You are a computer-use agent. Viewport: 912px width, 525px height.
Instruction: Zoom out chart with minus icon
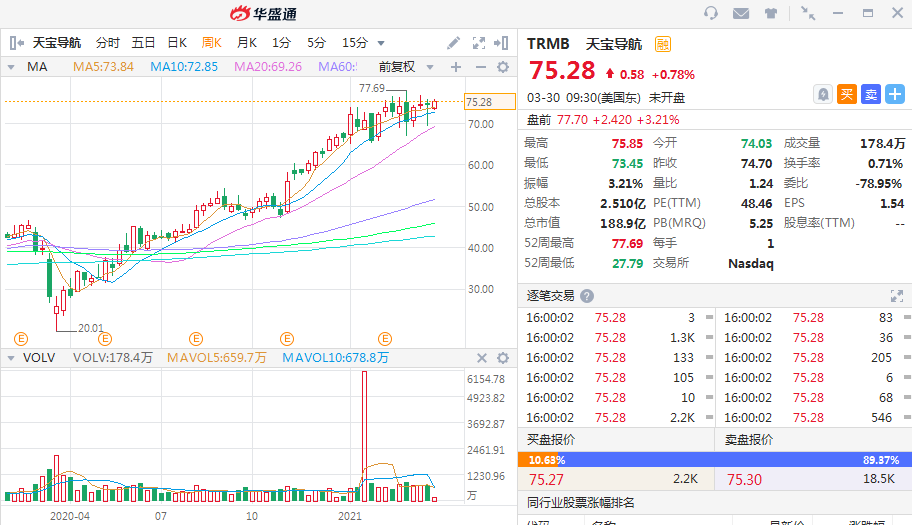(x=480, y=67)
